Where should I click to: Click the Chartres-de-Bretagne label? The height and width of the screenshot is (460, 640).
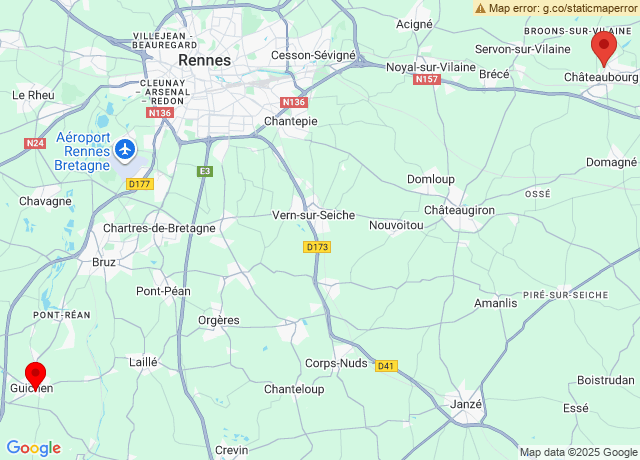pos(159,228)
